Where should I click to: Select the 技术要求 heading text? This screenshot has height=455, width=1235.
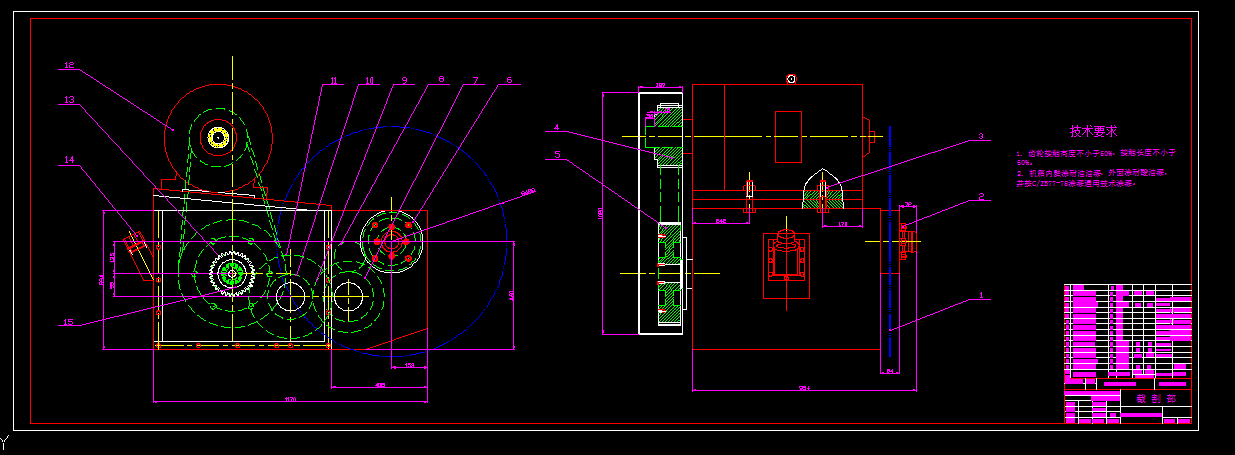[x=1093, y=131]
